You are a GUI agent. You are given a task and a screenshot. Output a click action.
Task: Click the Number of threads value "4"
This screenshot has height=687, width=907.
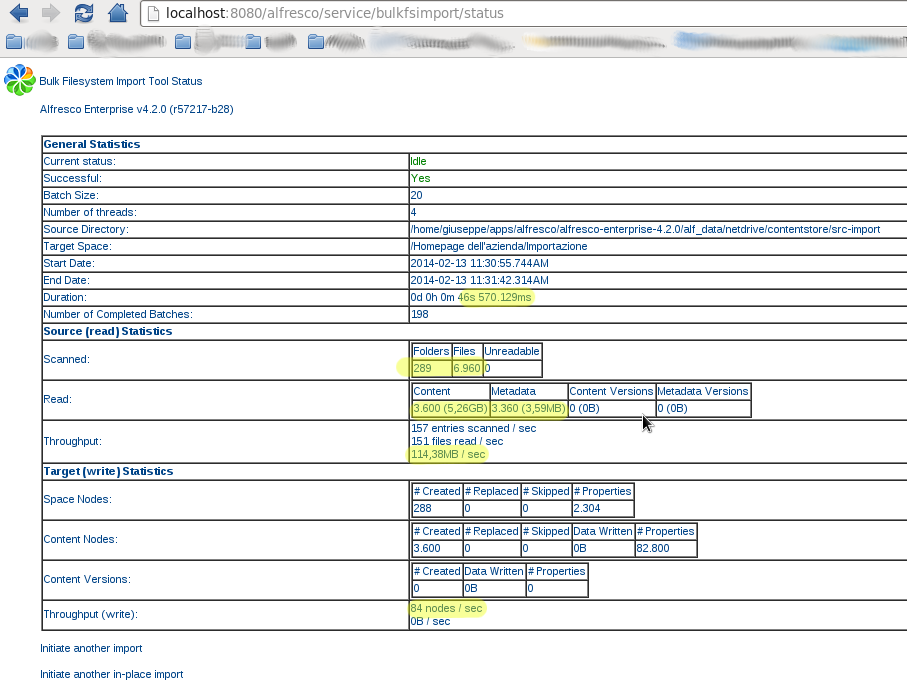414,212
